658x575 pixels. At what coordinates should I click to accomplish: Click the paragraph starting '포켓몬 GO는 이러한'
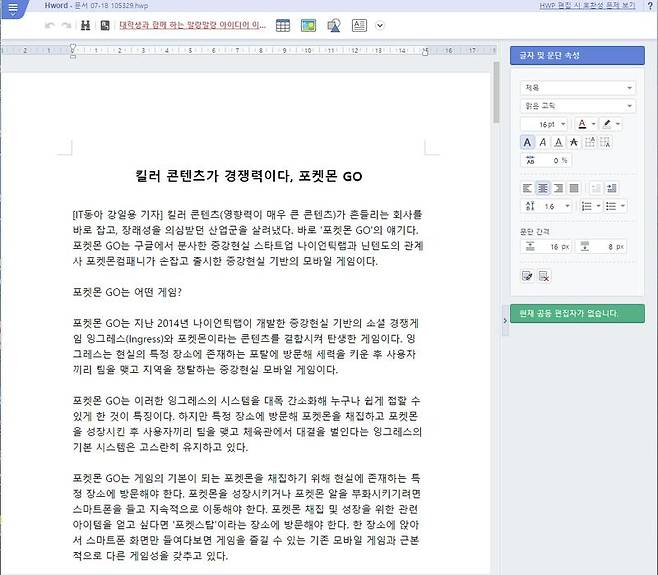pos(247,424)
